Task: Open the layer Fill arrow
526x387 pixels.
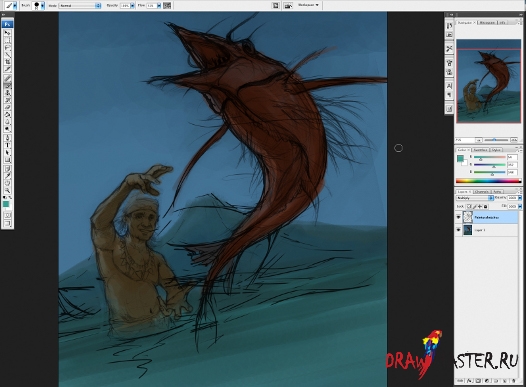Action: pyautogui.click(x=520, y=207)
